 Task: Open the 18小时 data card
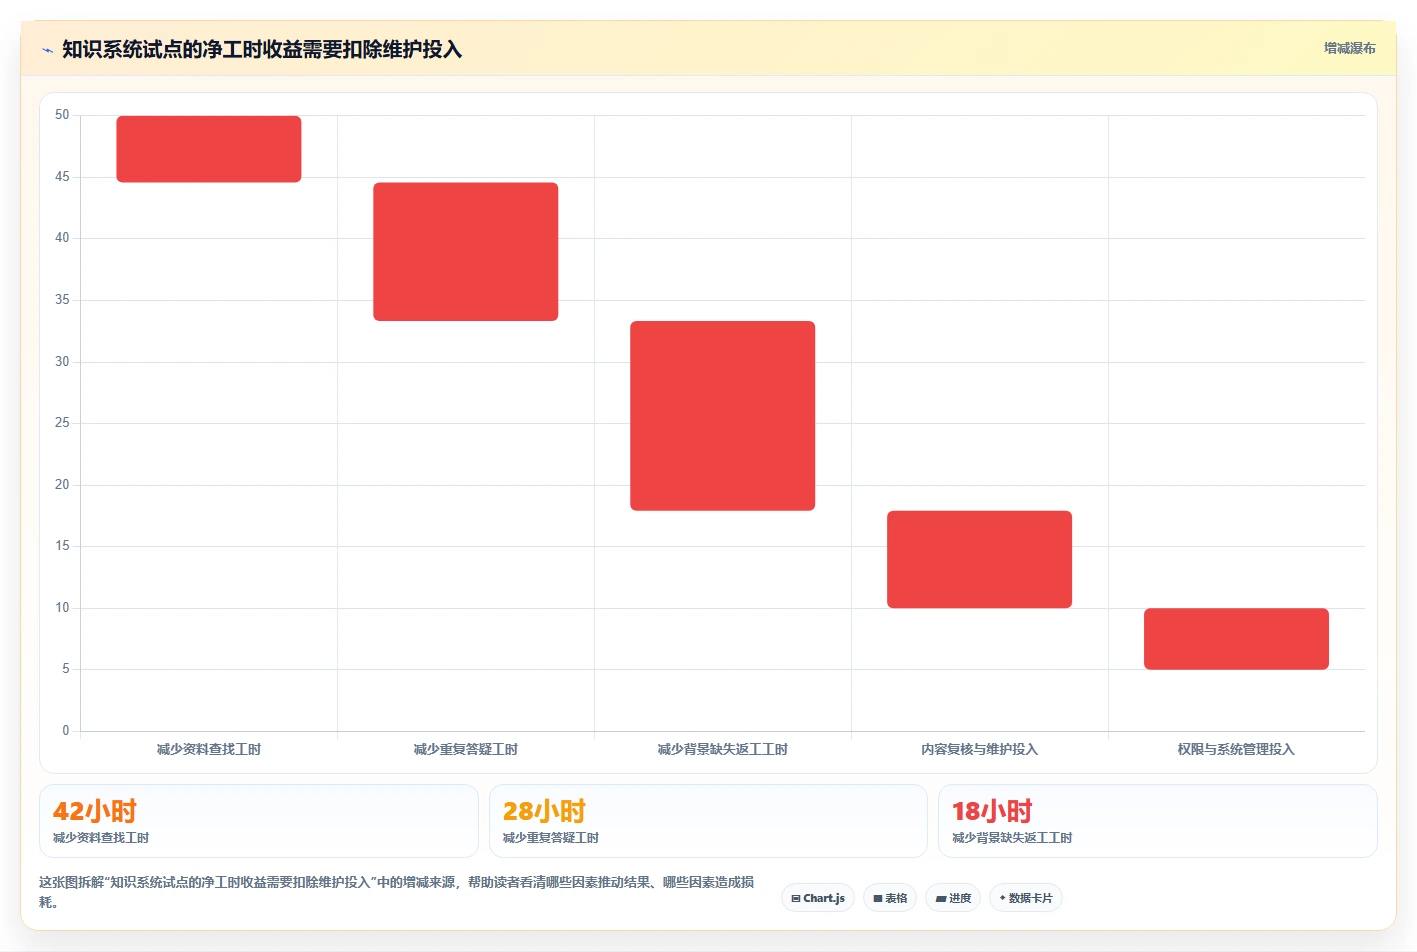pyautogui.click(x=1158, y=821)
